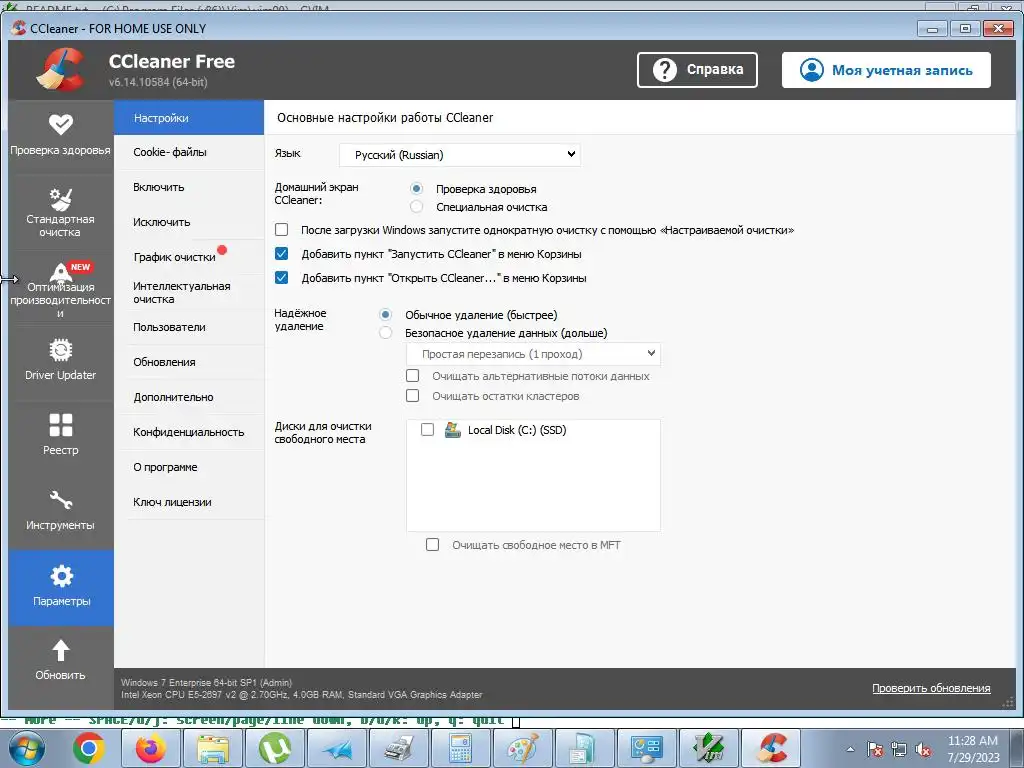Open File Explorer folder in taskbar
Screen dimensions: 1024x768
click(213, 748)
